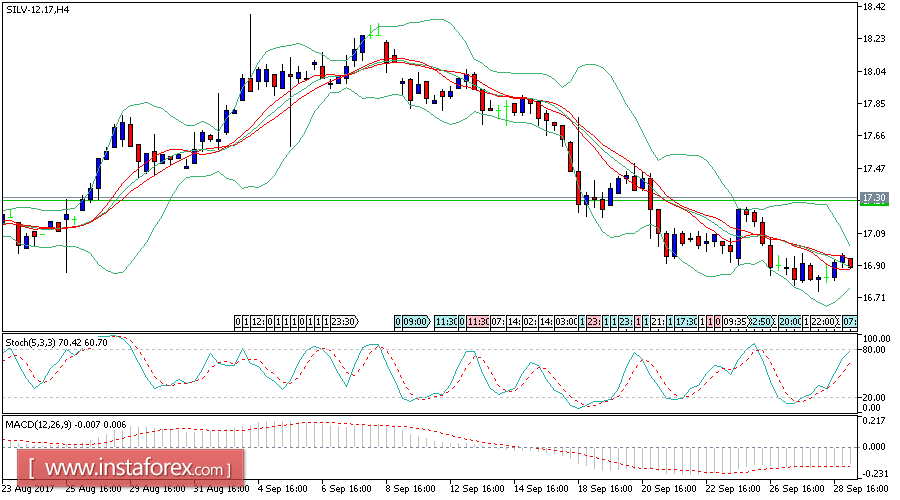Screen dimensions: 900x500
Task: Click the 0.000 MACD zero level label
Action: click(874, 447)
